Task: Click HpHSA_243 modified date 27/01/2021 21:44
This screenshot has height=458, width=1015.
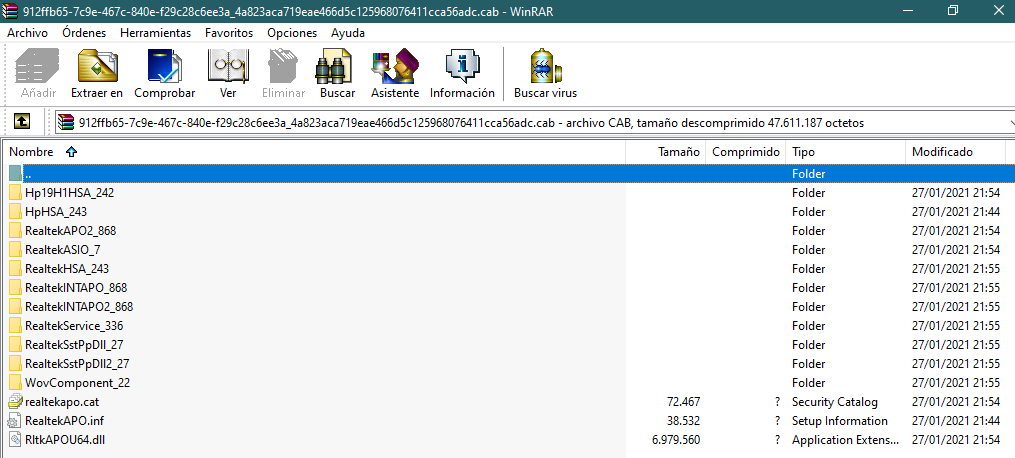Action: [955, 212]
